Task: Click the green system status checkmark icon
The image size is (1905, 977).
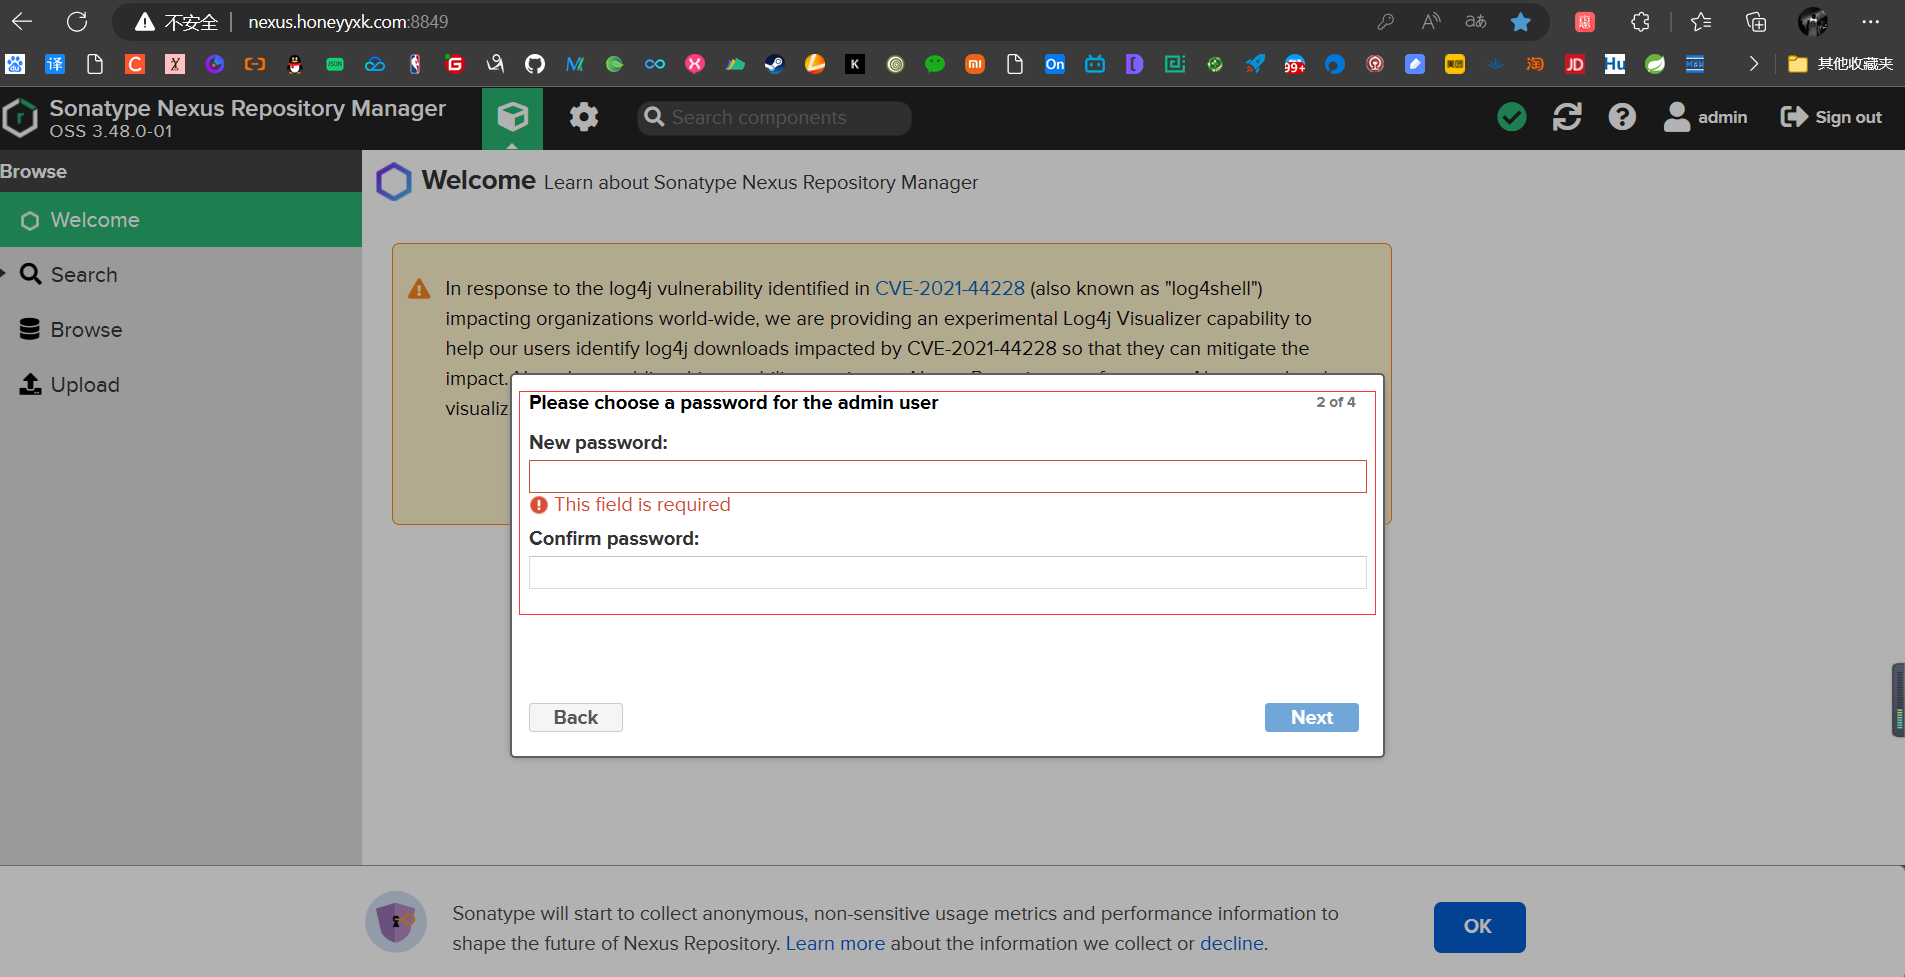Action: (x=1512, y=117)
